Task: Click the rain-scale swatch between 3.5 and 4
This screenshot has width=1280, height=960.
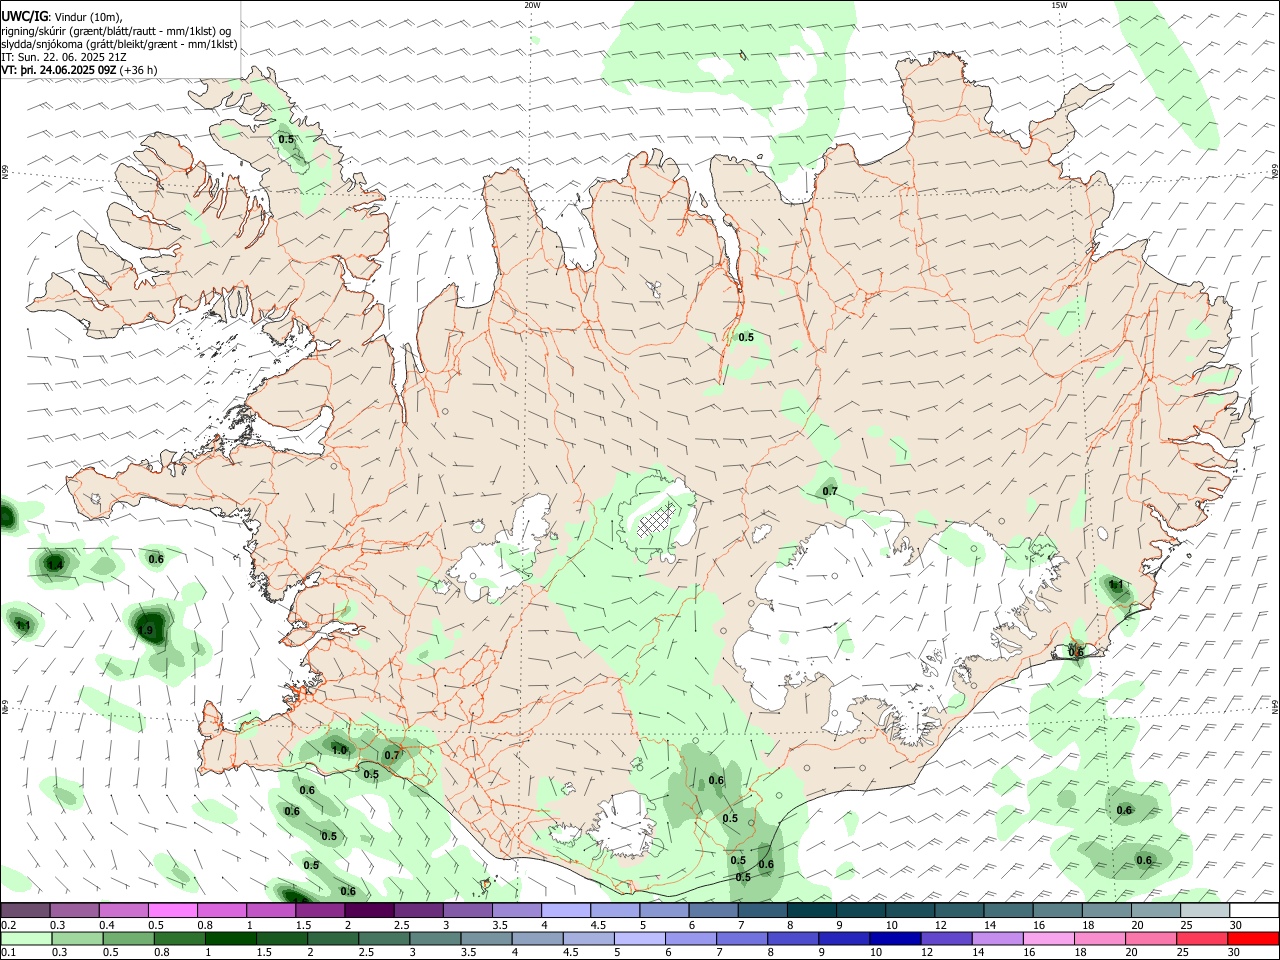Action: pyautogui.click(x=486, y=938)
